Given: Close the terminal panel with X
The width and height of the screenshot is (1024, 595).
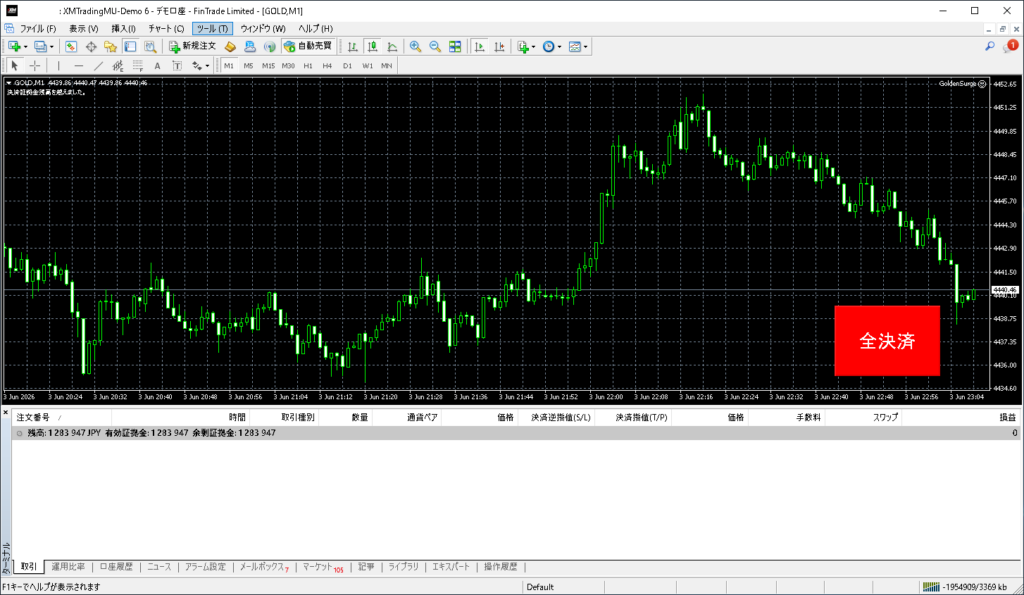Looking at the screenshot, I should click(x=5, y=413).
